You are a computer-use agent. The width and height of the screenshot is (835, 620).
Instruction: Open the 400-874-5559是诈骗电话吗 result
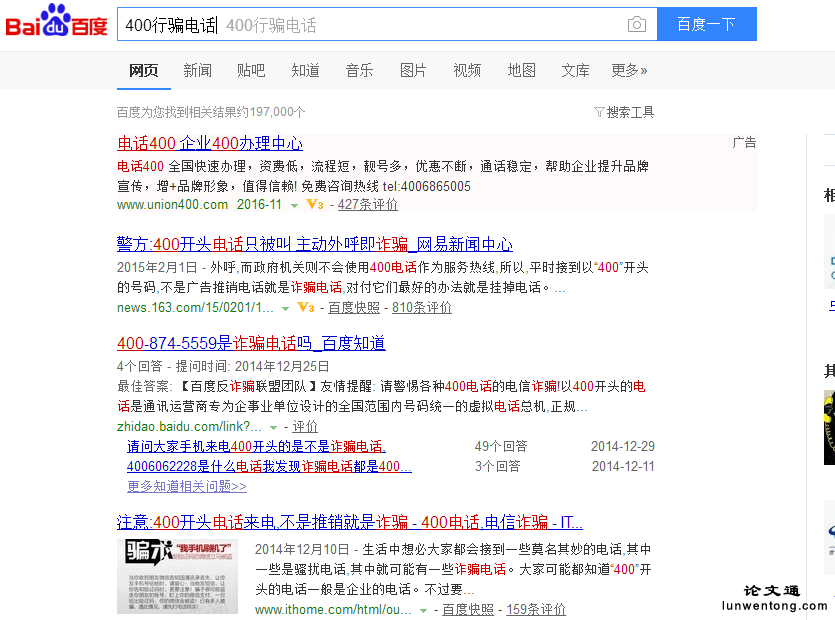(251, 343)
